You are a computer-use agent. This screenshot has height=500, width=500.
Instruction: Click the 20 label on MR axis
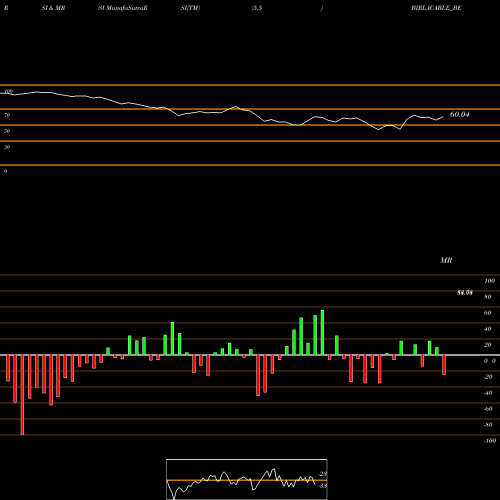coord(488,345)
